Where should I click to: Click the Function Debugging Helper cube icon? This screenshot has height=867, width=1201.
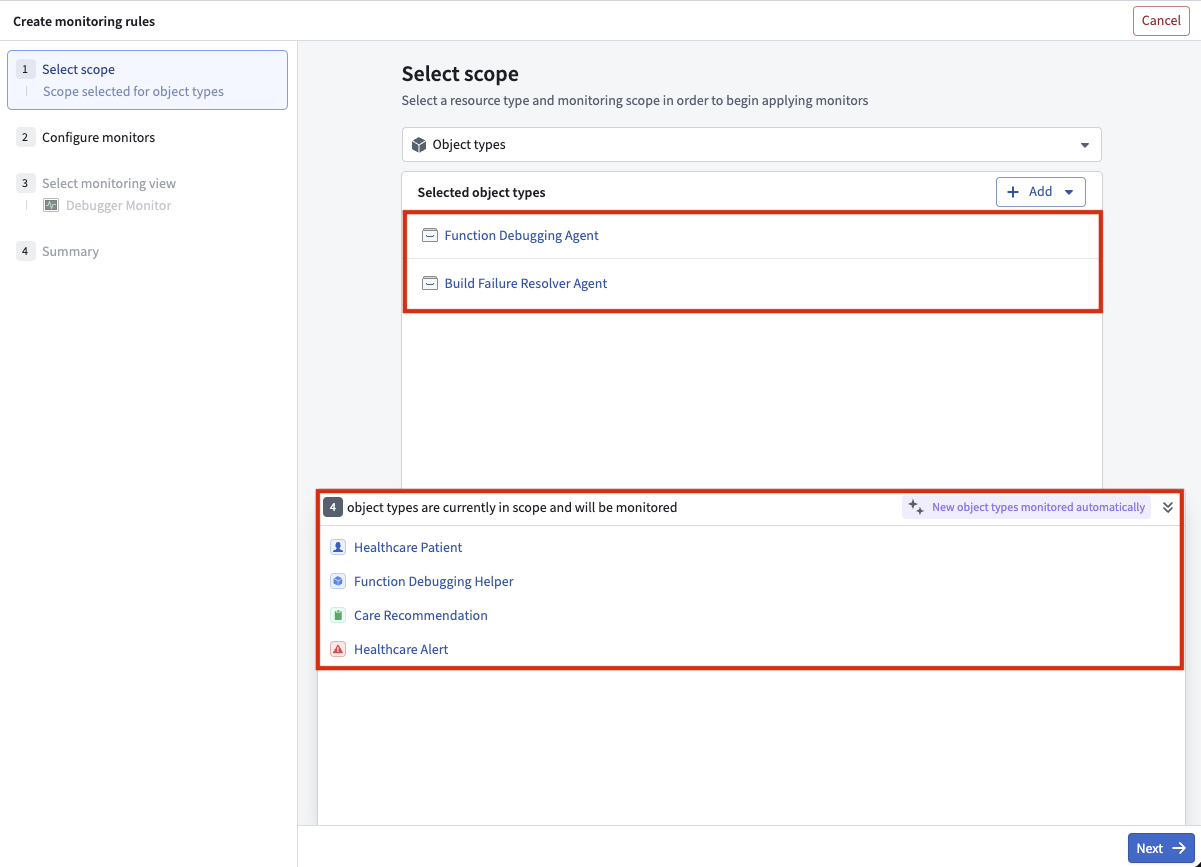point(338,582)
